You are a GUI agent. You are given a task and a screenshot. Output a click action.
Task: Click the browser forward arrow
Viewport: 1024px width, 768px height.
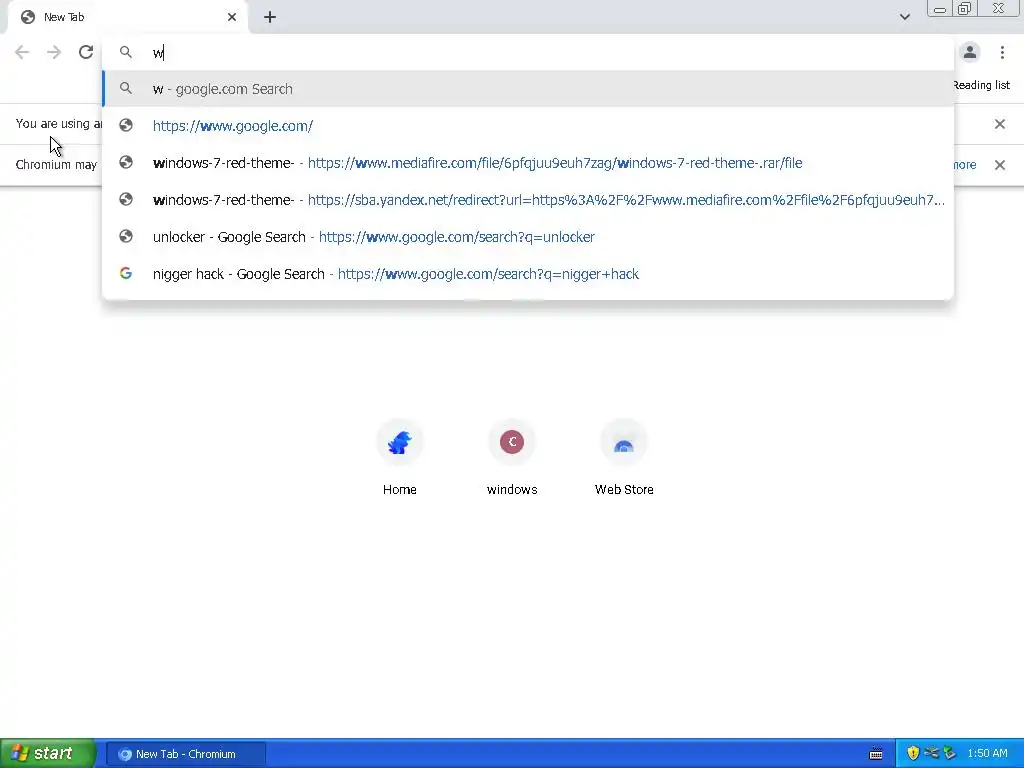click(54, 52)
